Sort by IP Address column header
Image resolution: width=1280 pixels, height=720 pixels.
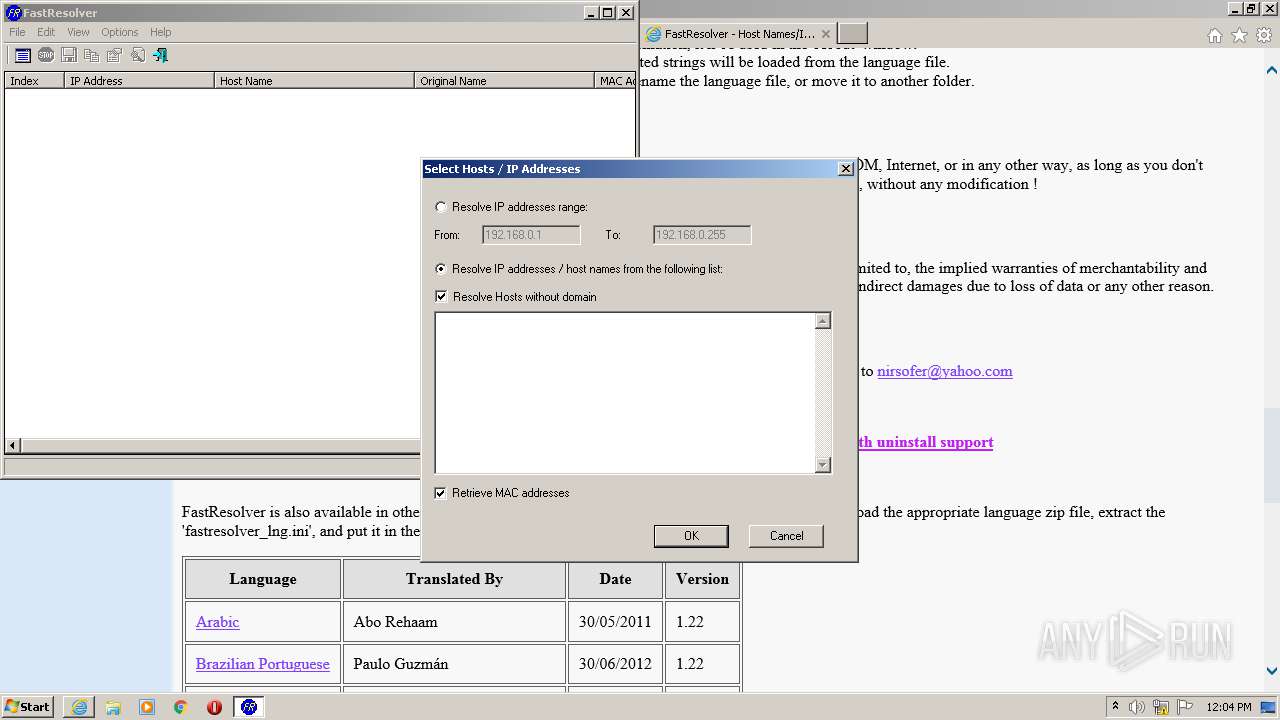coord(139,81)
